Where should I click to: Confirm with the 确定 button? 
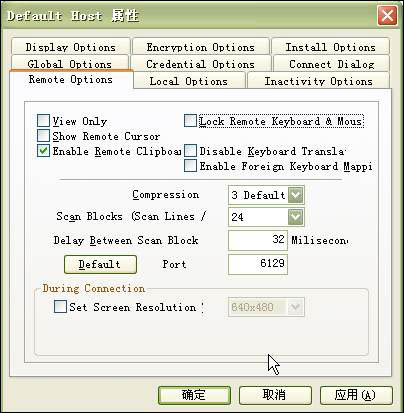tap(194, 395)
